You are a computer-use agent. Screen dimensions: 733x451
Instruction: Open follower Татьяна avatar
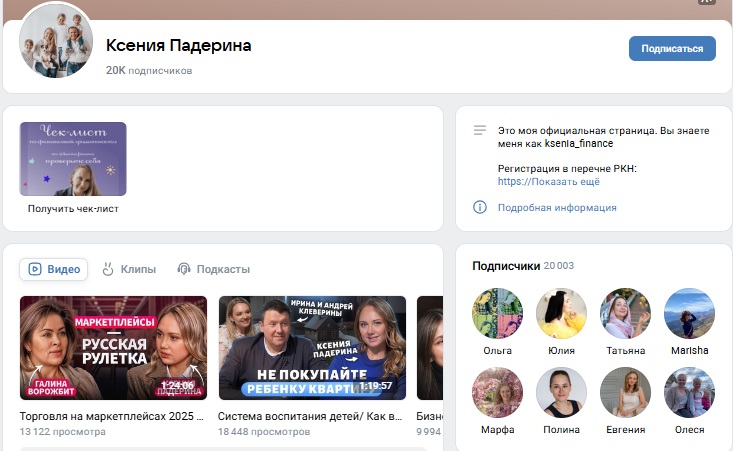(x=625, y=313)
